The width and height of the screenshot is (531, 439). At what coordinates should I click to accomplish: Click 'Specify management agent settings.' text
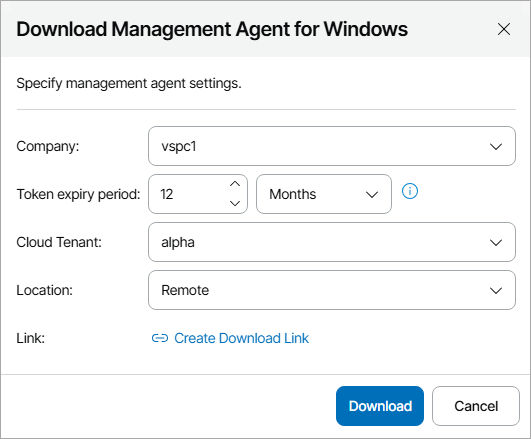pyautogui.click(x=129, y=83)
